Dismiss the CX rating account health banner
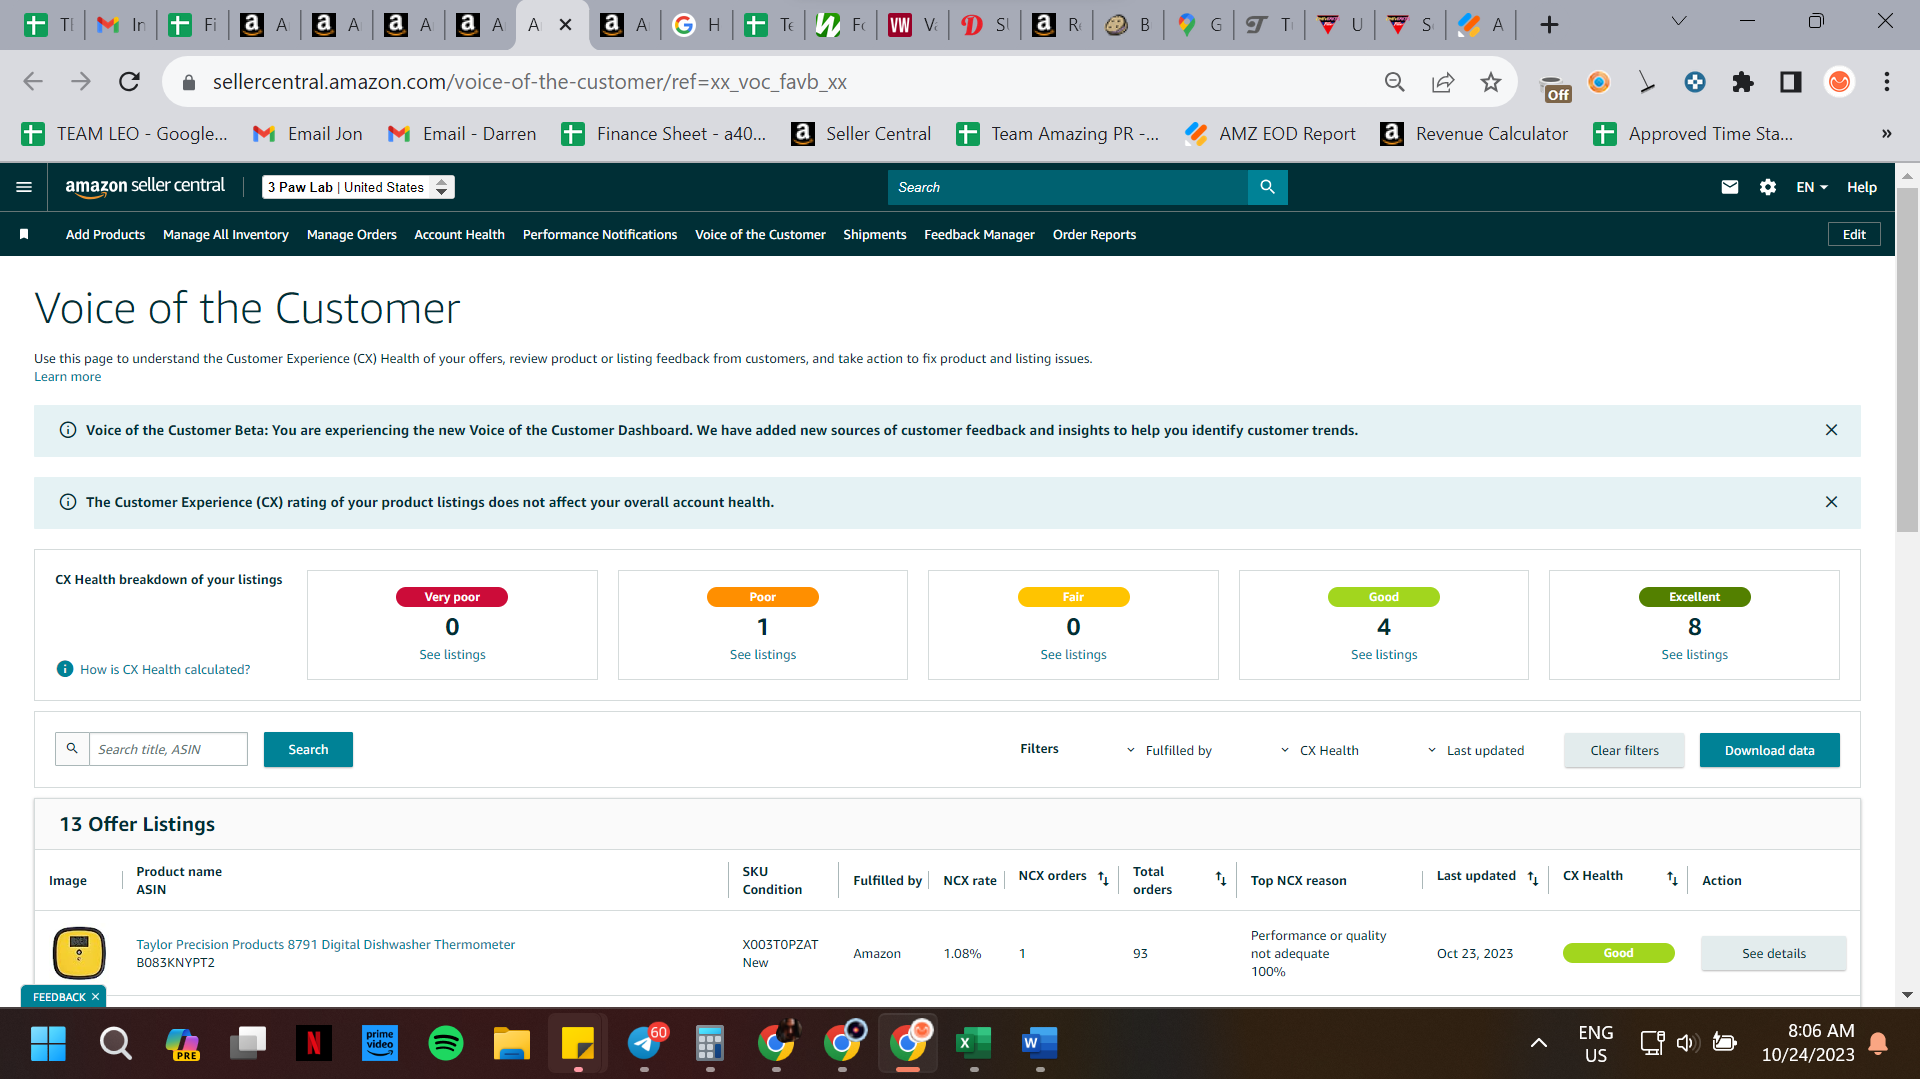 tap(1831, 502)
